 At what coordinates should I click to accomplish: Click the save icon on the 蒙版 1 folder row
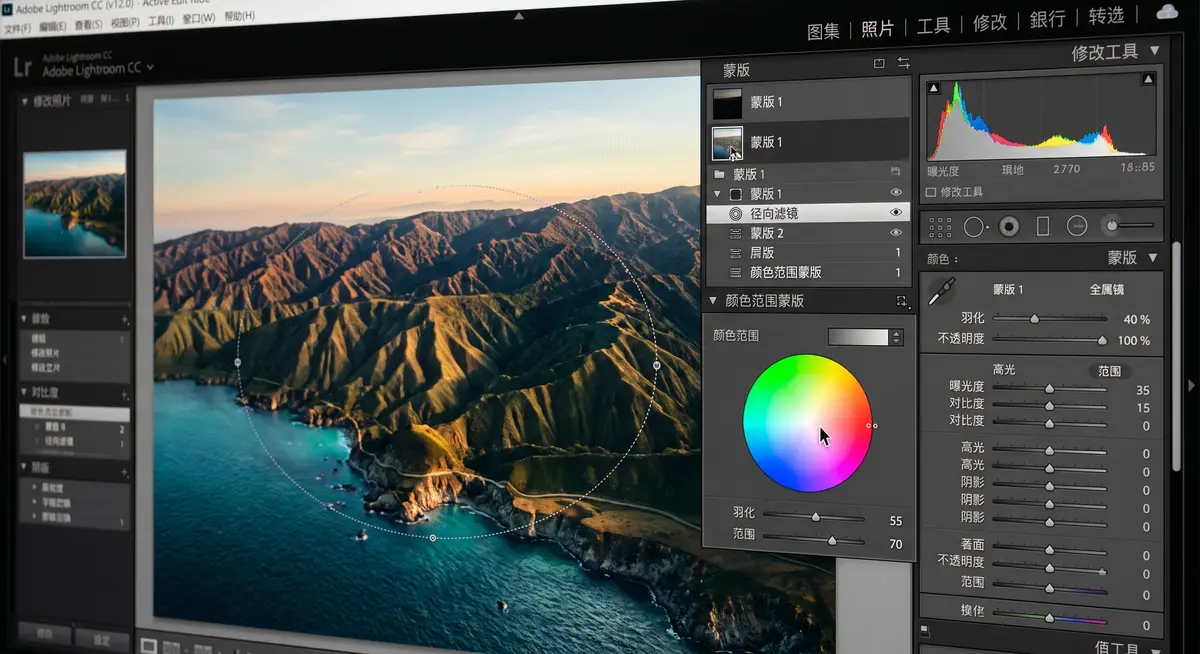click(896, 173)
